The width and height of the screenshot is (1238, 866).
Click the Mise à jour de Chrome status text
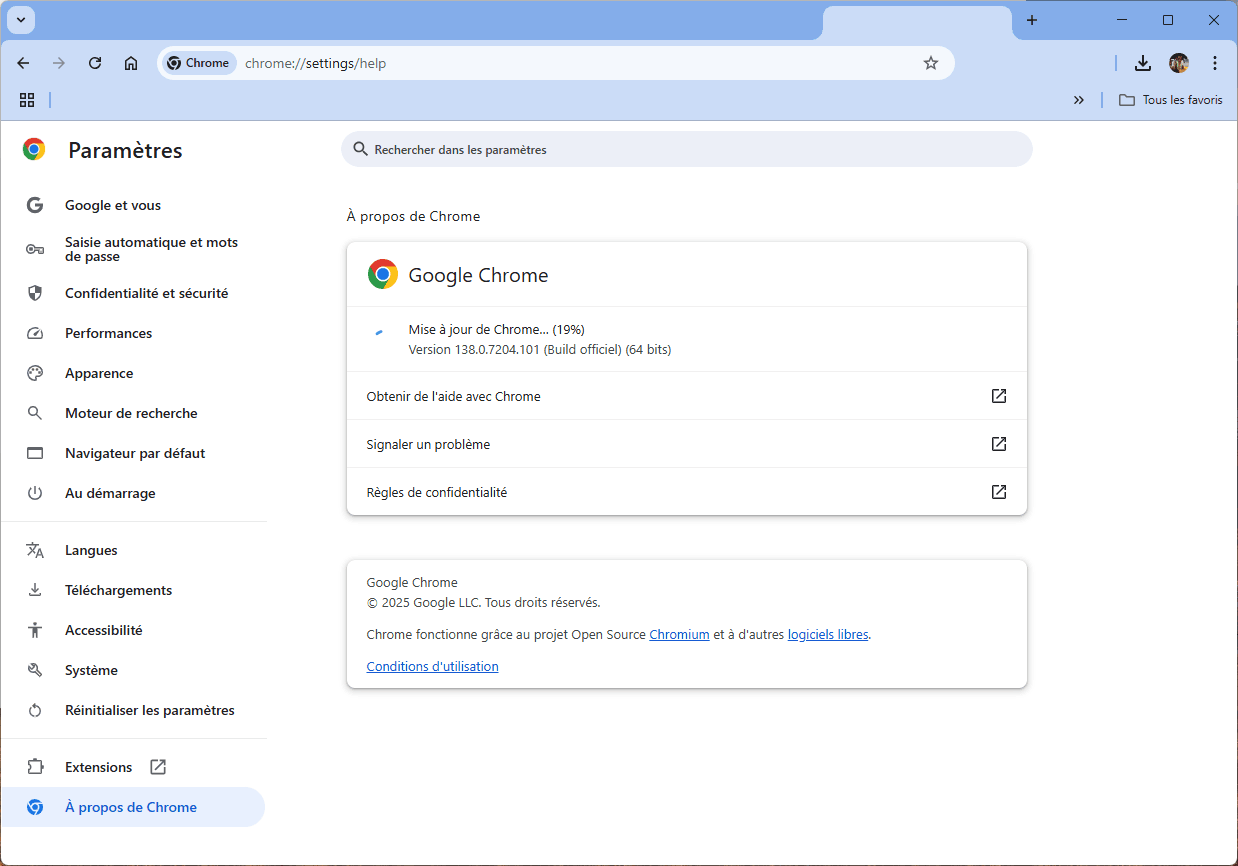click(496, 329)
